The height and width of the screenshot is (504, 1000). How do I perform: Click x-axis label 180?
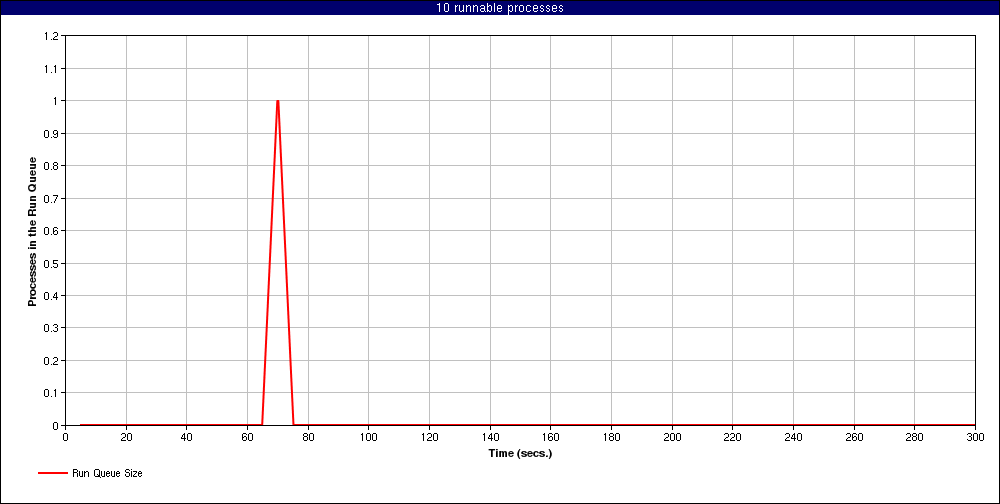pos(611,437)
